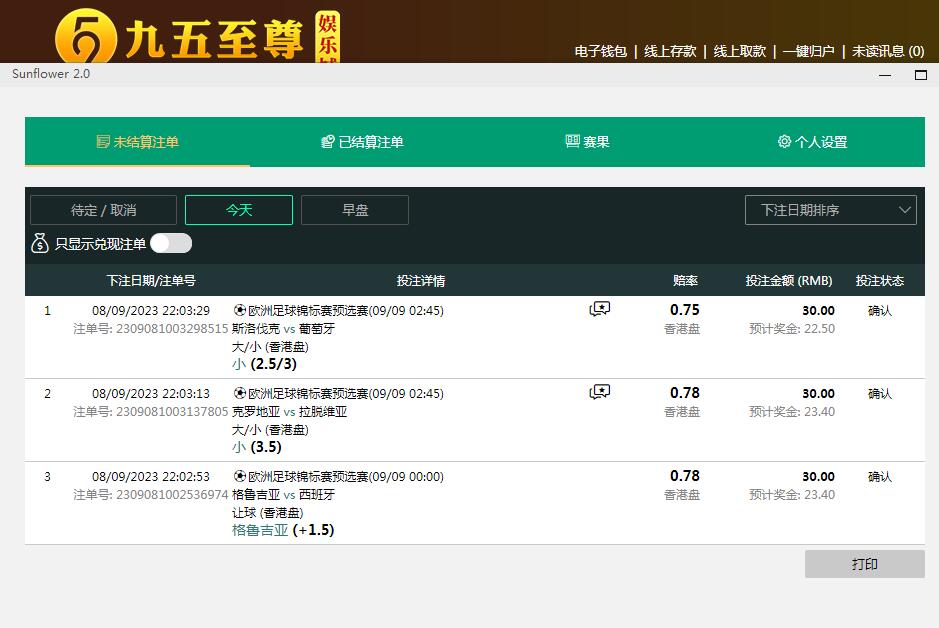
Task: Select the 未结算注单 tab
Action: pos(137,142)
